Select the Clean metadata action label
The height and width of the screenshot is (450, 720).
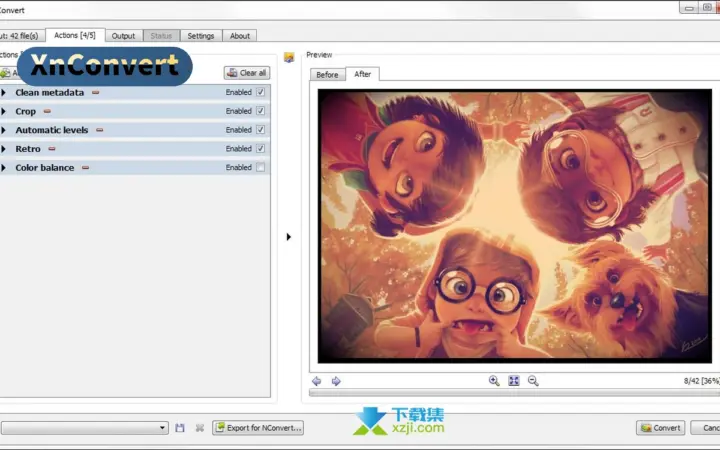point(50,92)
